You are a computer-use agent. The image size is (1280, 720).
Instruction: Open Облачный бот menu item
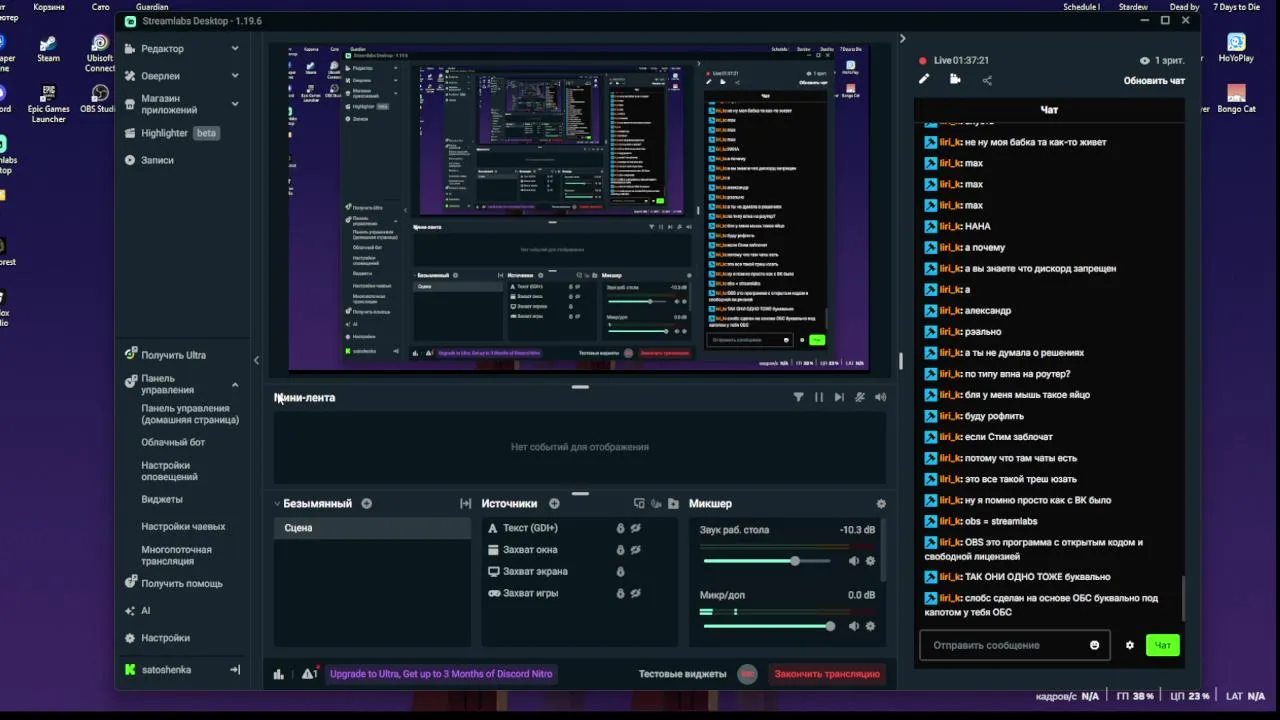(x=173, y=442)
